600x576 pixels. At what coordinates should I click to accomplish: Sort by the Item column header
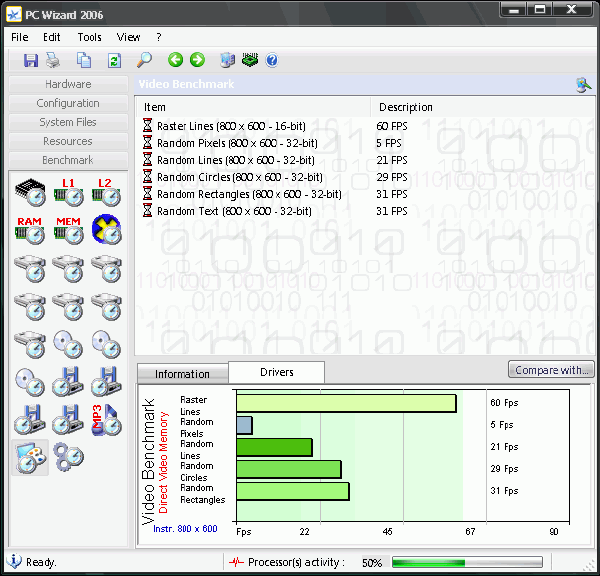(x=254, y=107)
